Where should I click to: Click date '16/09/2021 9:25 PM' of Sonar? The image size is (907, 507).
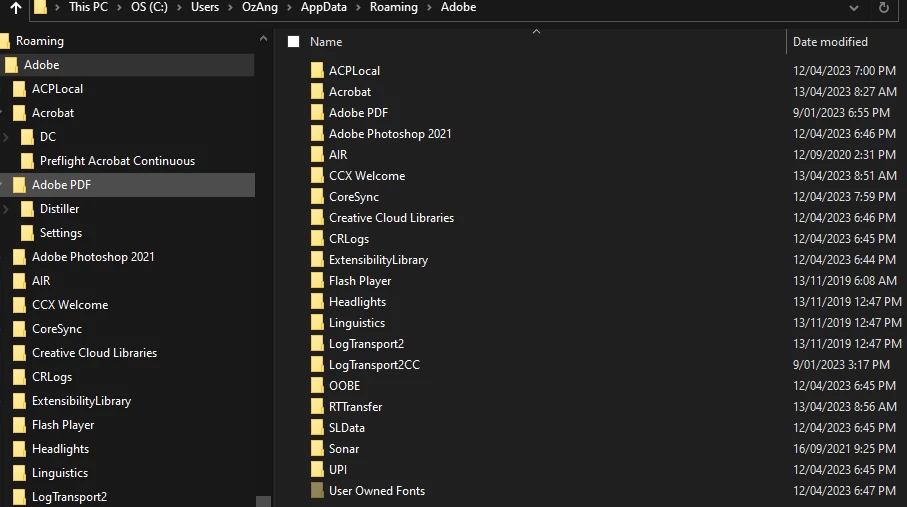click(844, 449)
